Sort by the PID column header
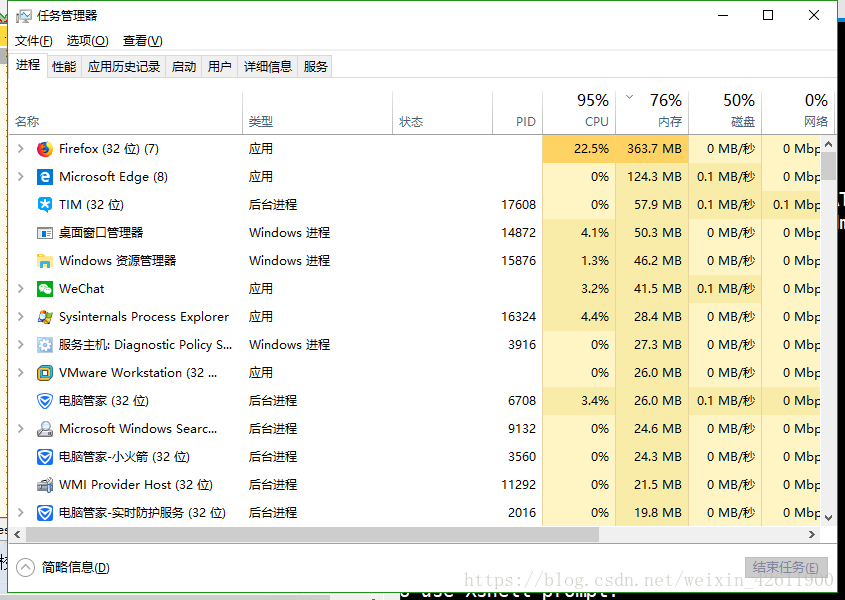The image size is (845, 600). (x=517, y=113)
